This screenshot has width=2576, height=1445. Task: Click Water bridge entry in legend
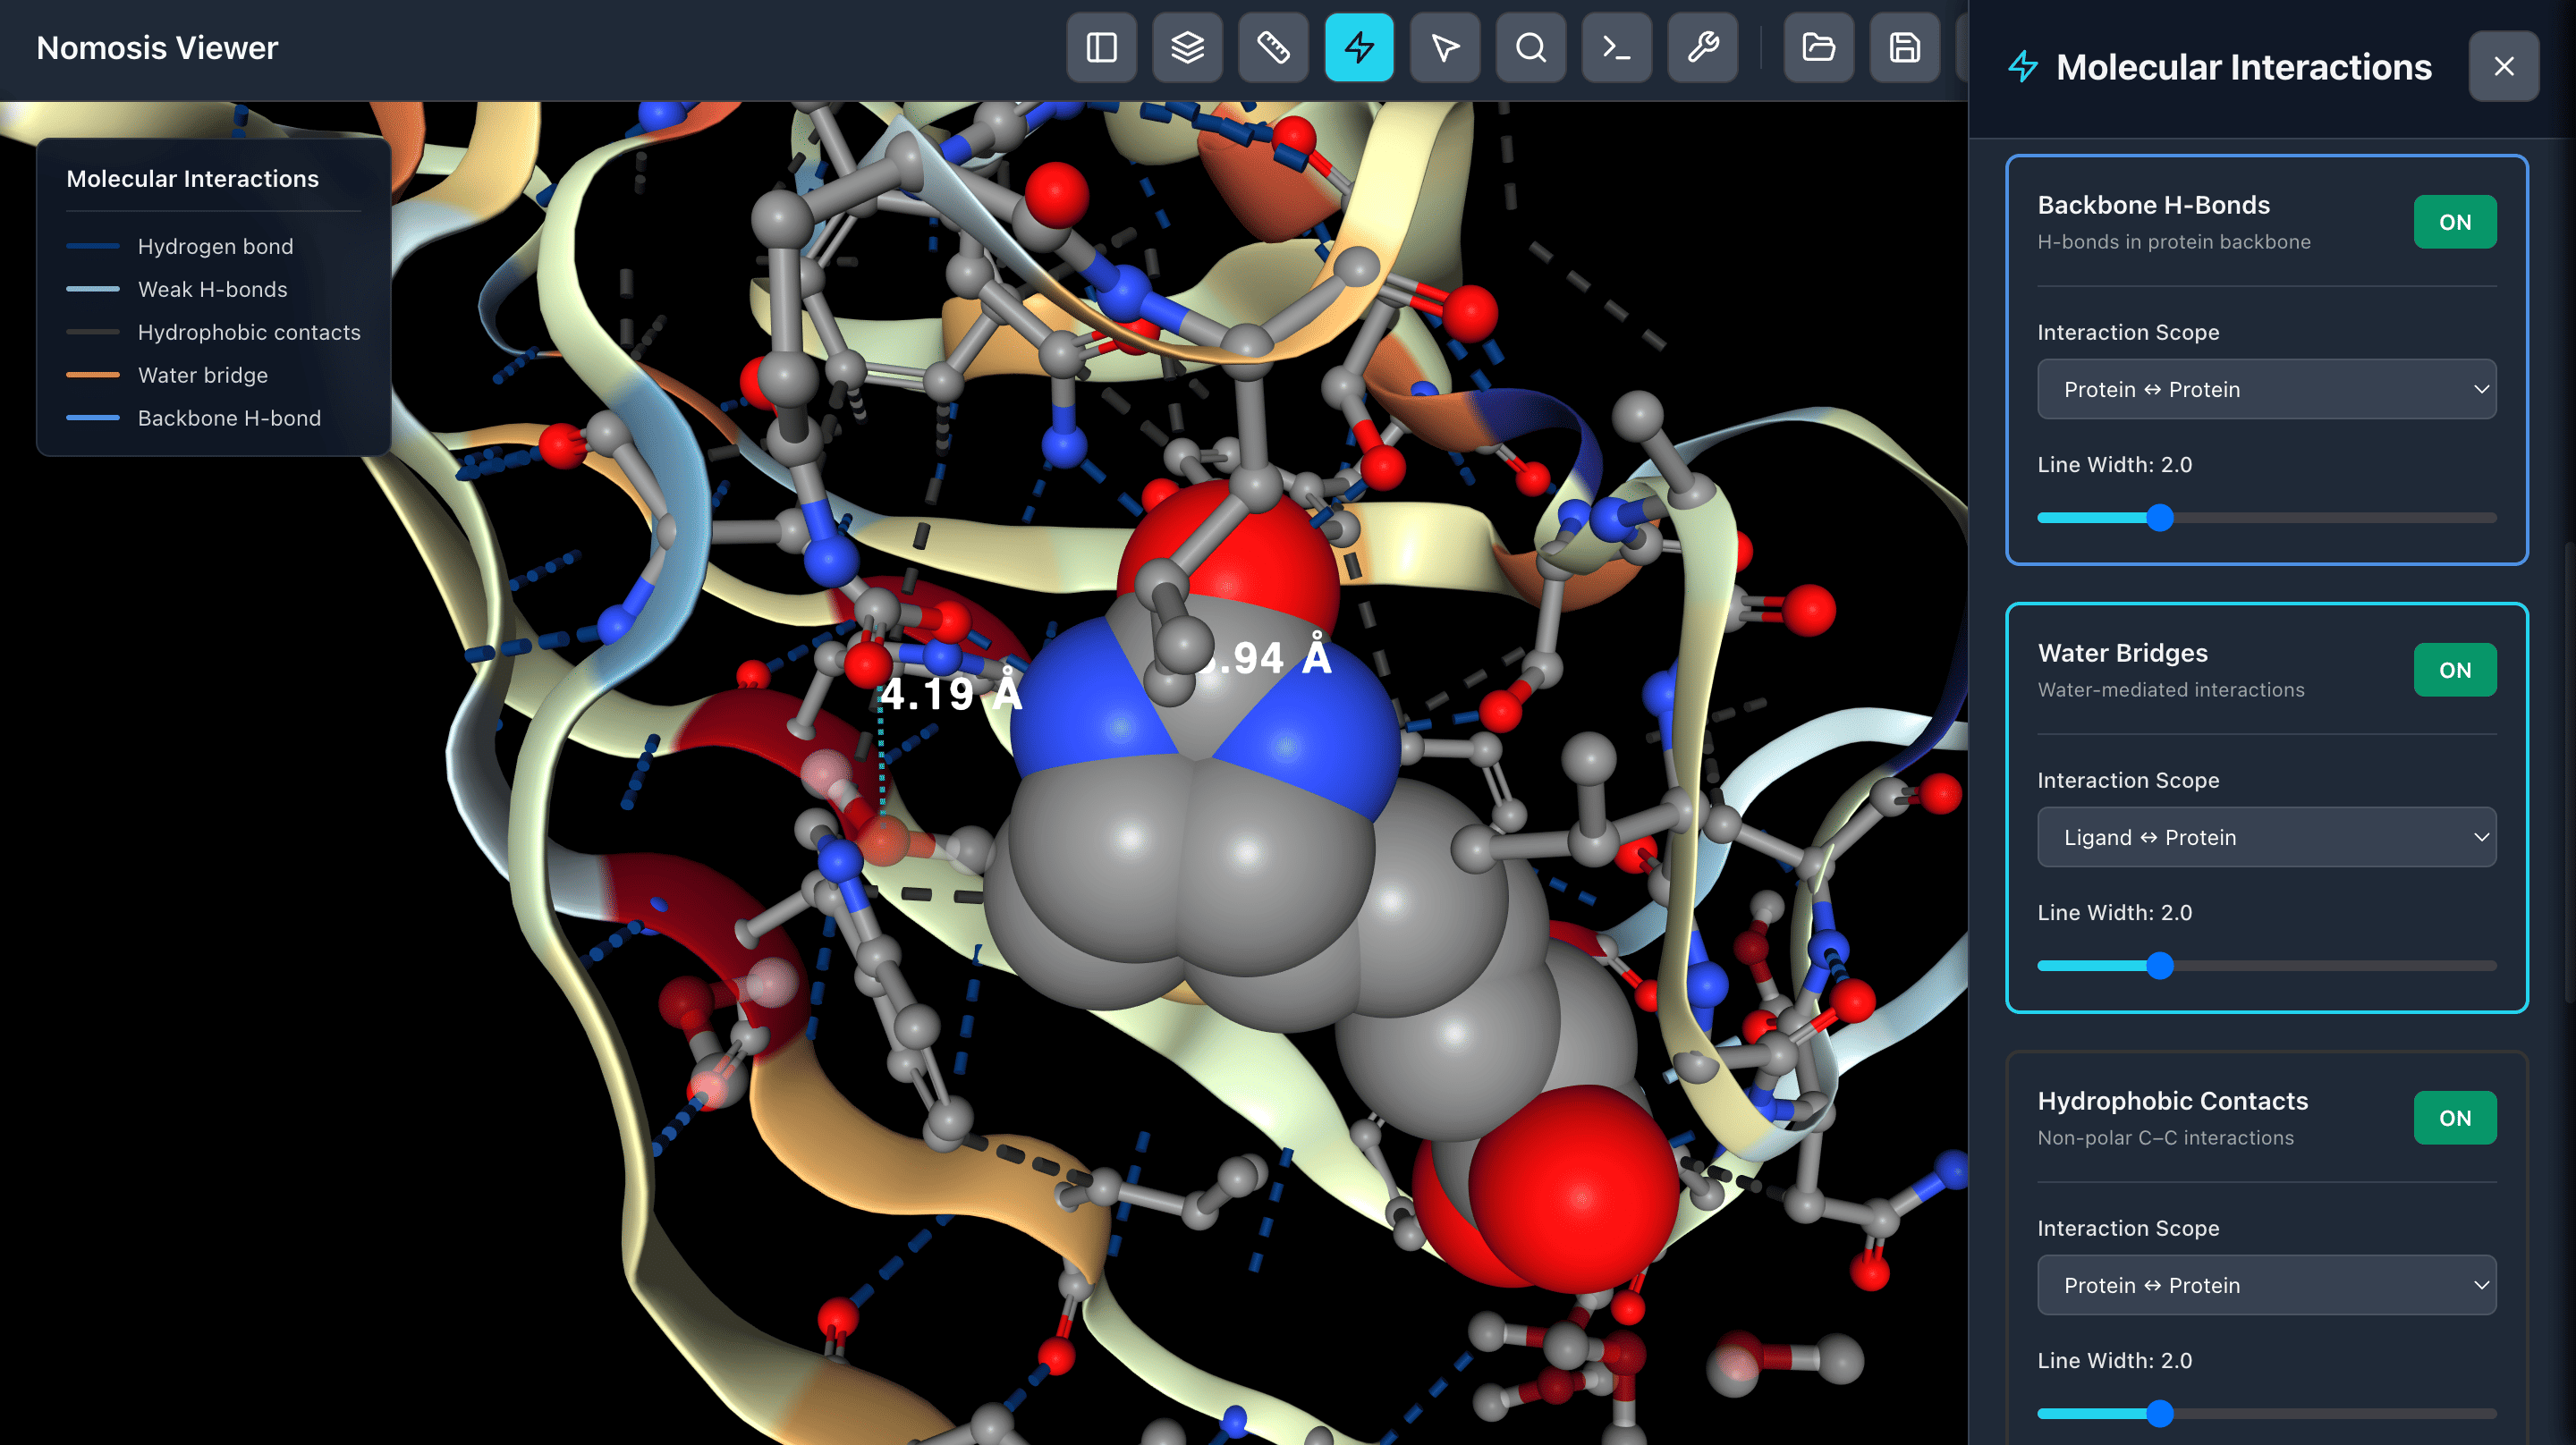click(x=202, y=375)
